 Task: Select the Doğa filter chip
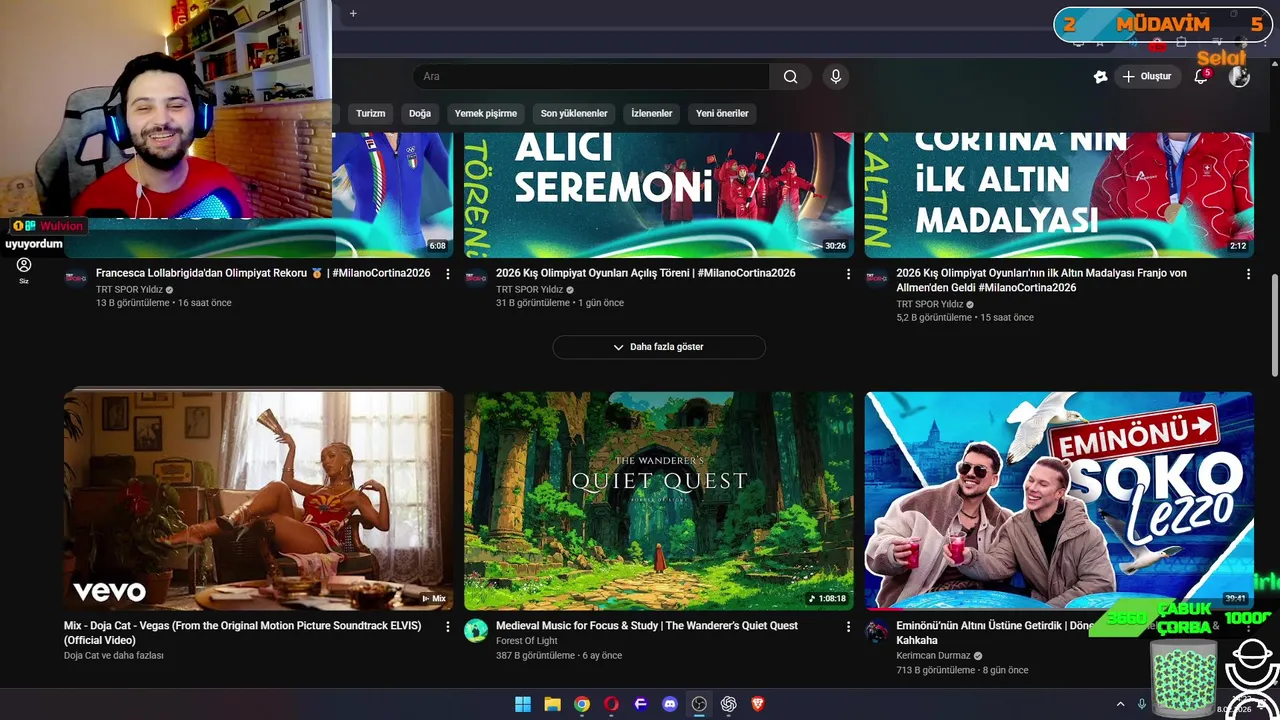click(420, 113)
